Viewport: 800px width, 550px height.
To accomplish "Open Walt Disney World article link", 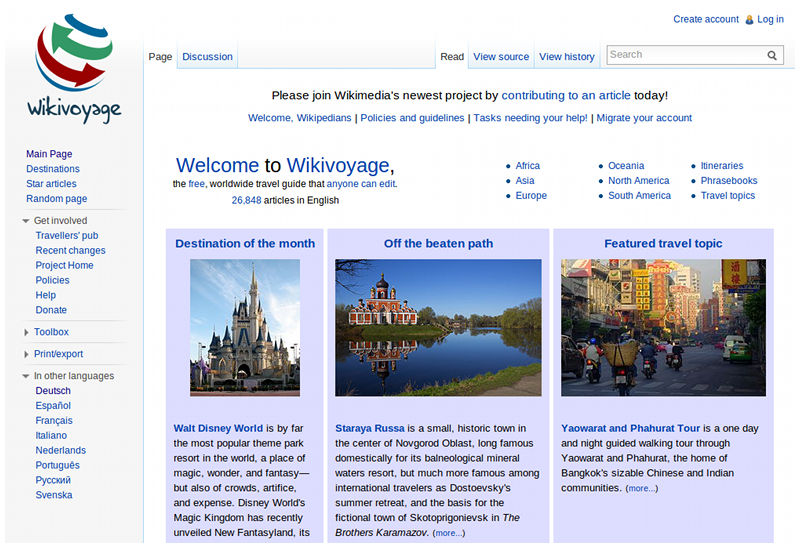I will (218, 429).
